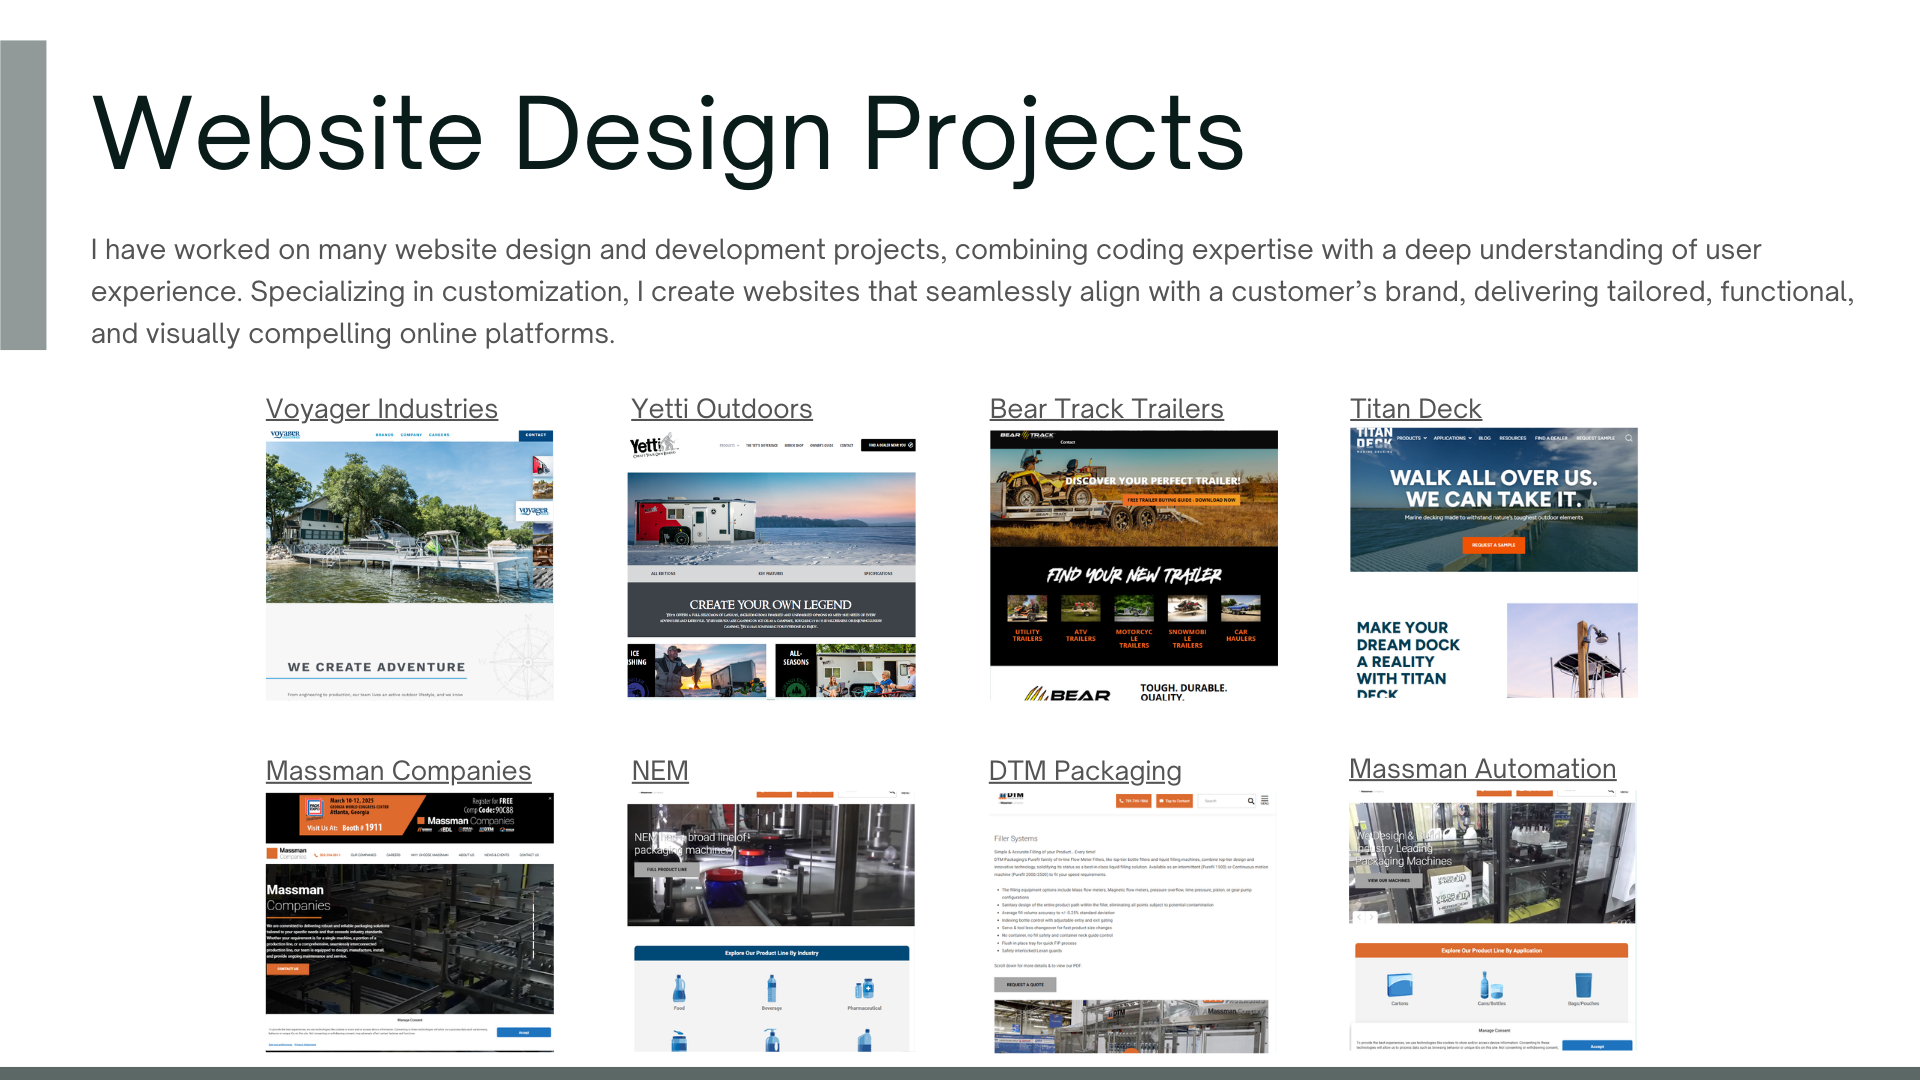Follow the Massman Automation link

(x=1482, y=769)
